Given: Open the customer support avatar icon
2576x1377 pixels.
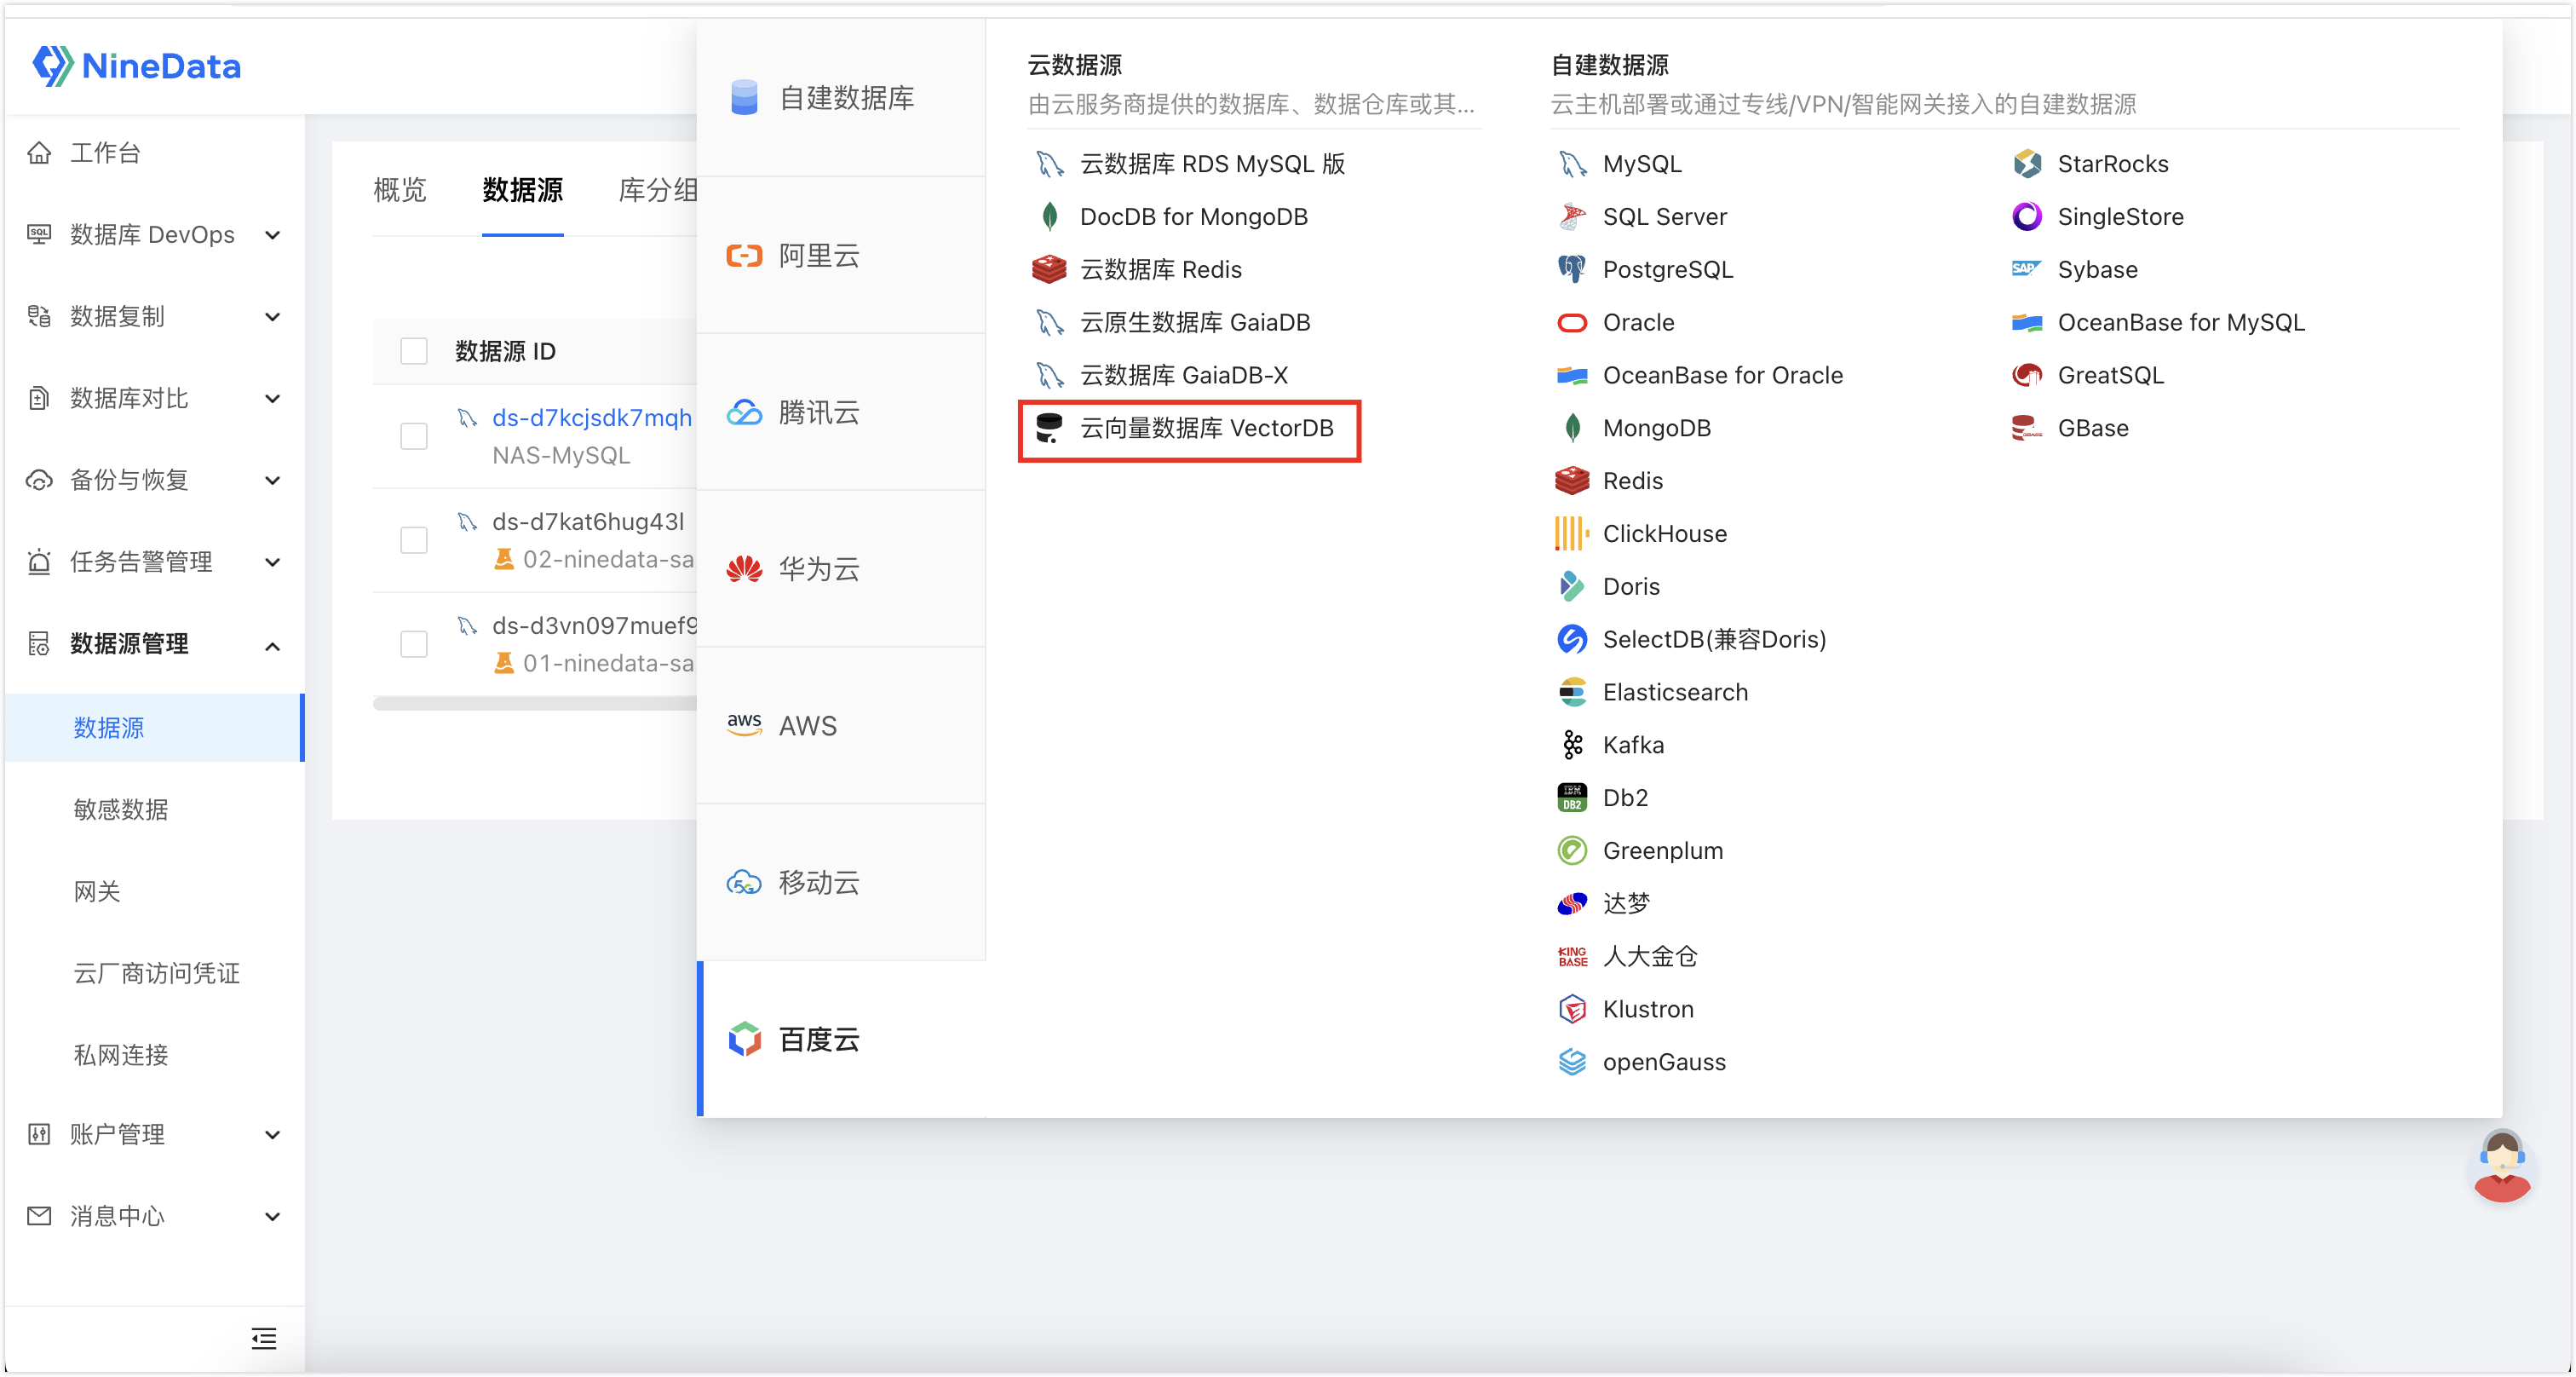Looking at the screenshot, I should pos(2501,1166).
